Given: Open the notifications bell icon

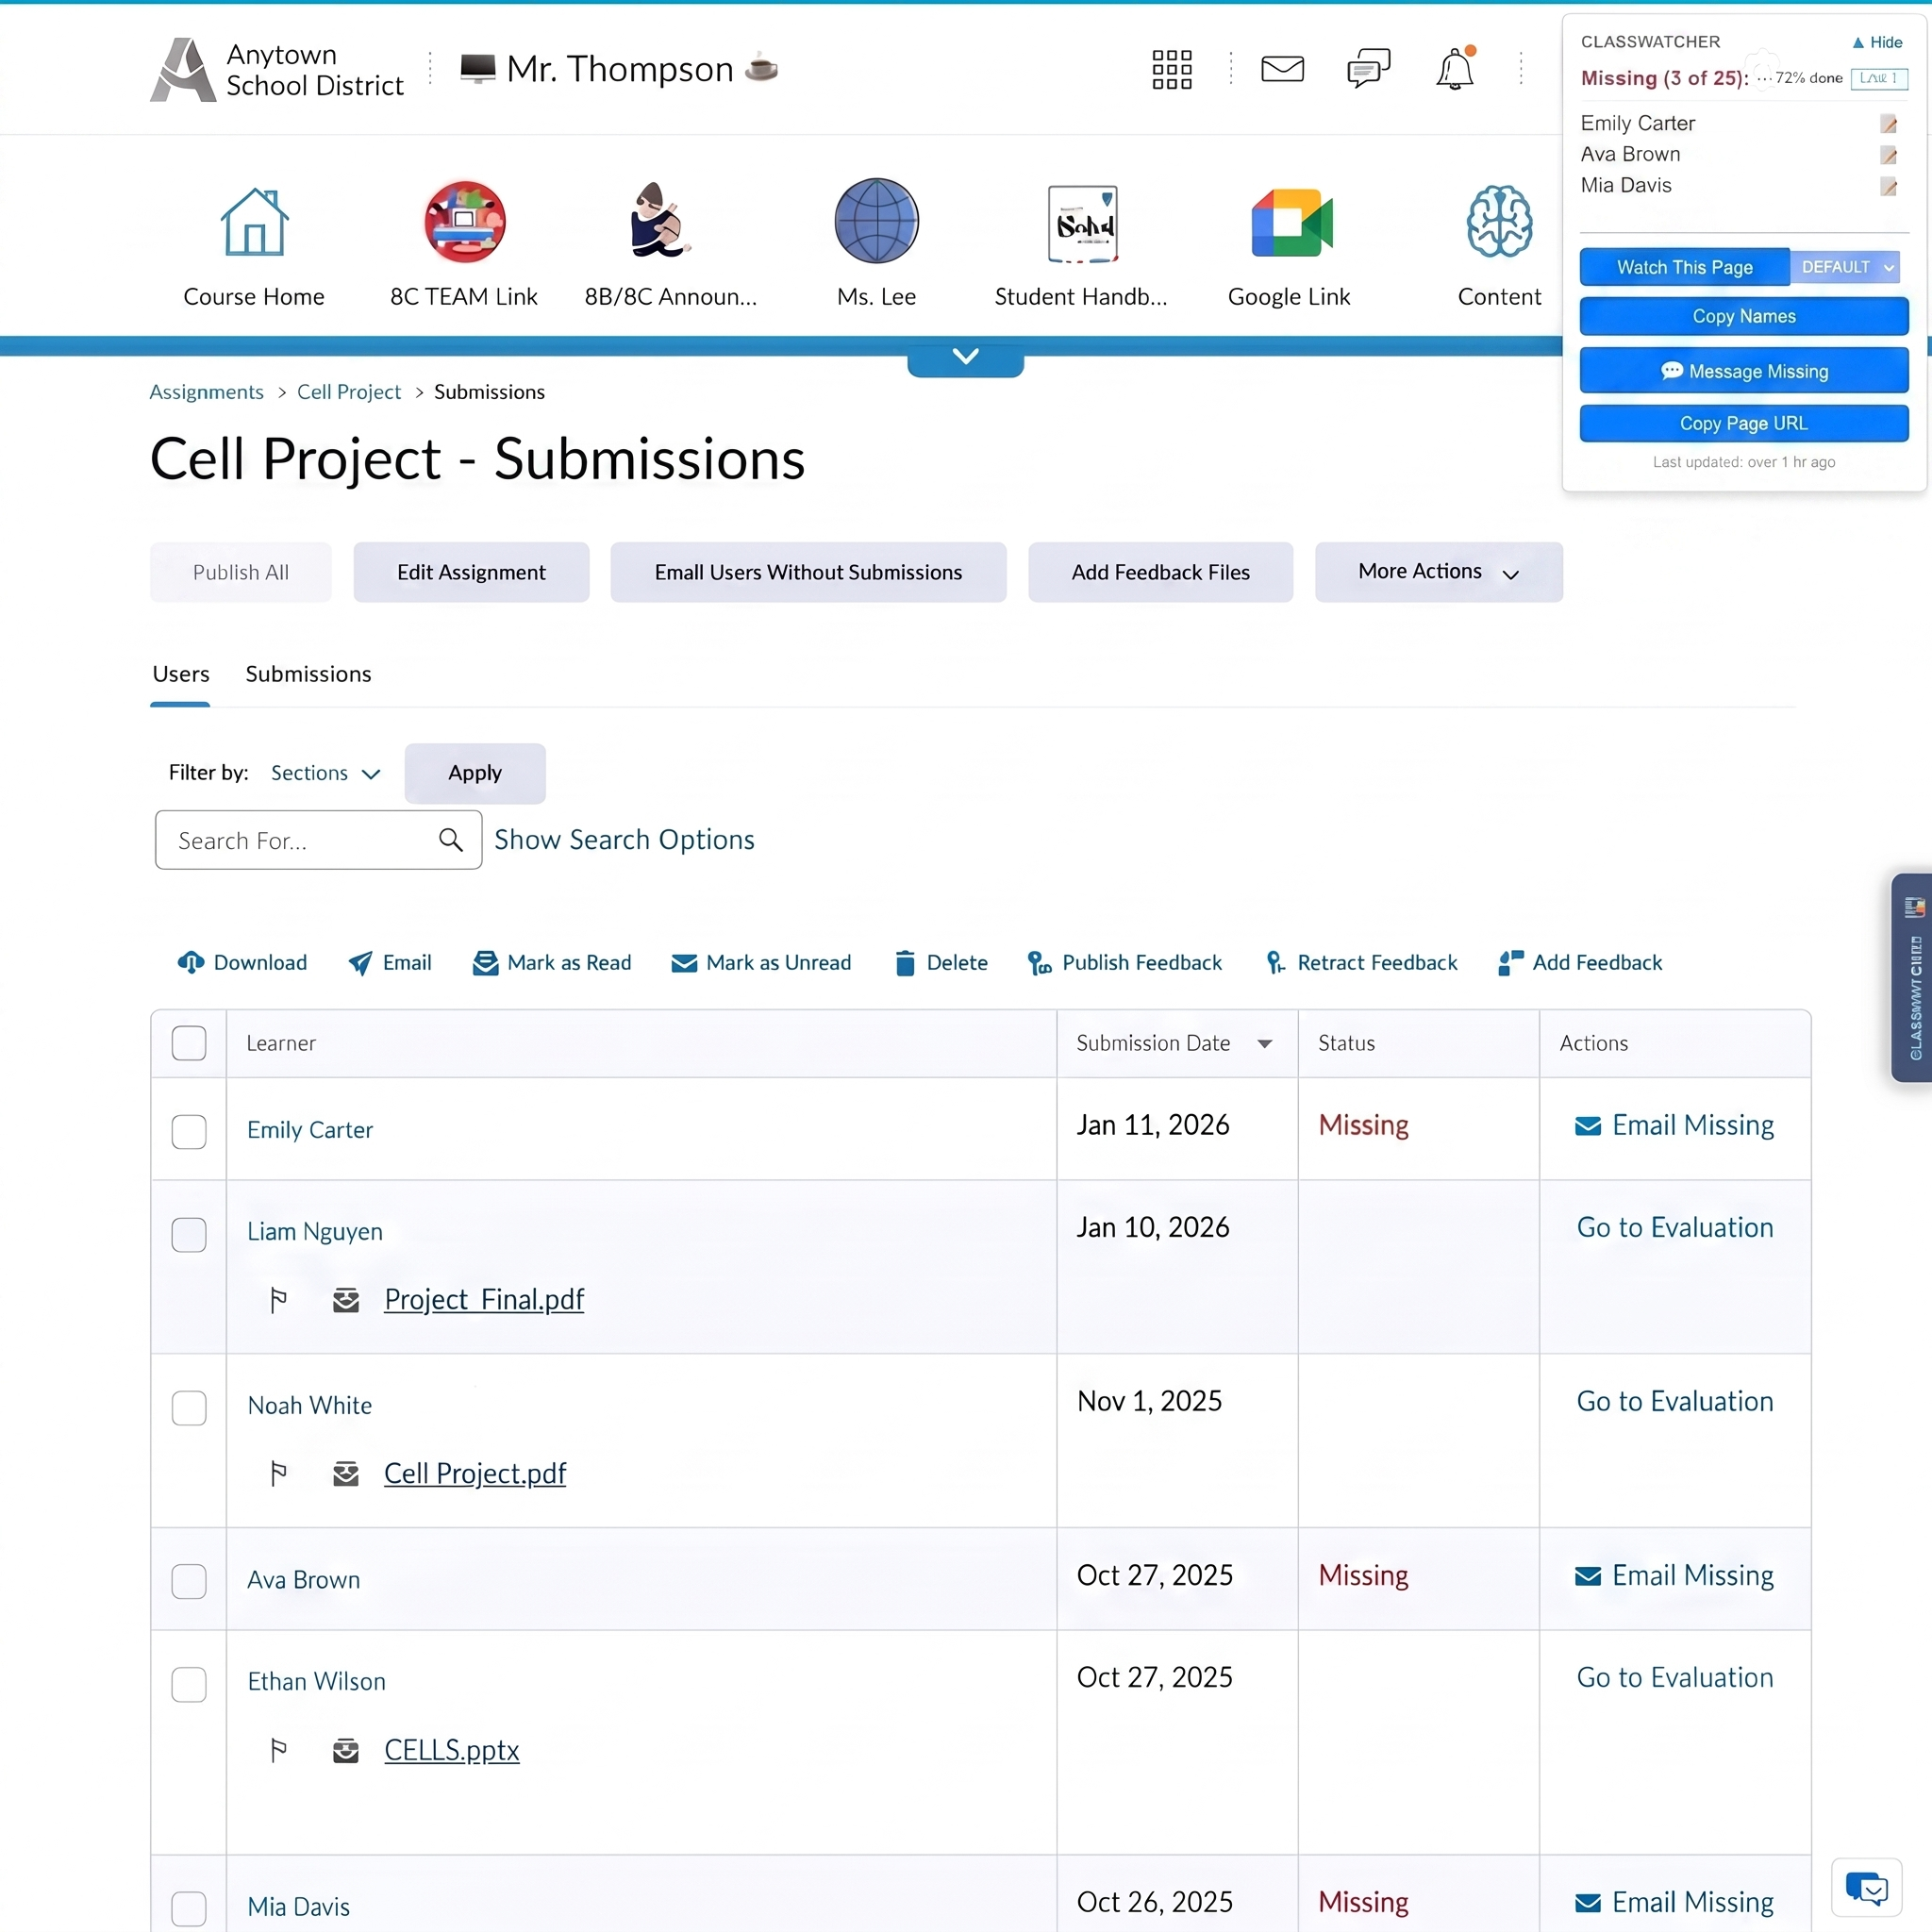Looking at the screenshot, I should [1455, 69].
